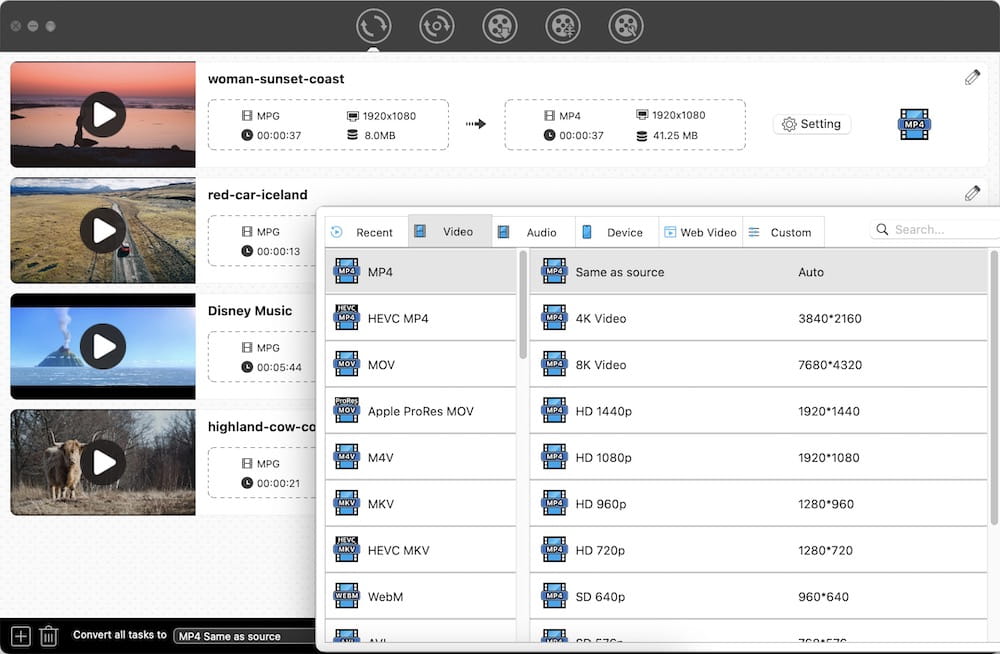Screen dimensions: 1000x654
Task: Open the Convert module icon in top toolbar
Action: click(373, 26)
